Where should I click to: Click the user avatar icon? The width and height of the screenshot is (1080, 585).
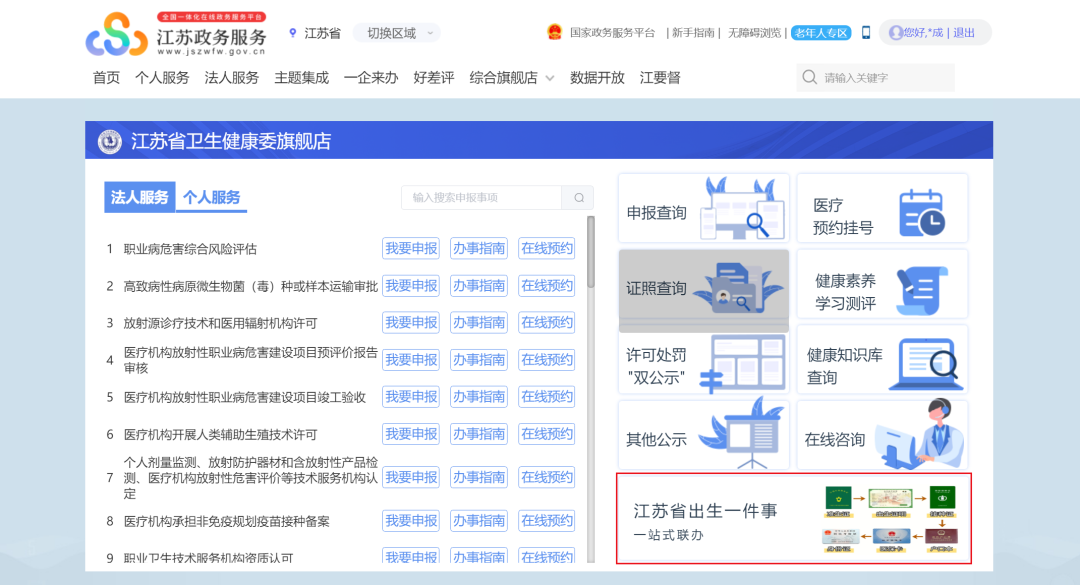(895, 32)
